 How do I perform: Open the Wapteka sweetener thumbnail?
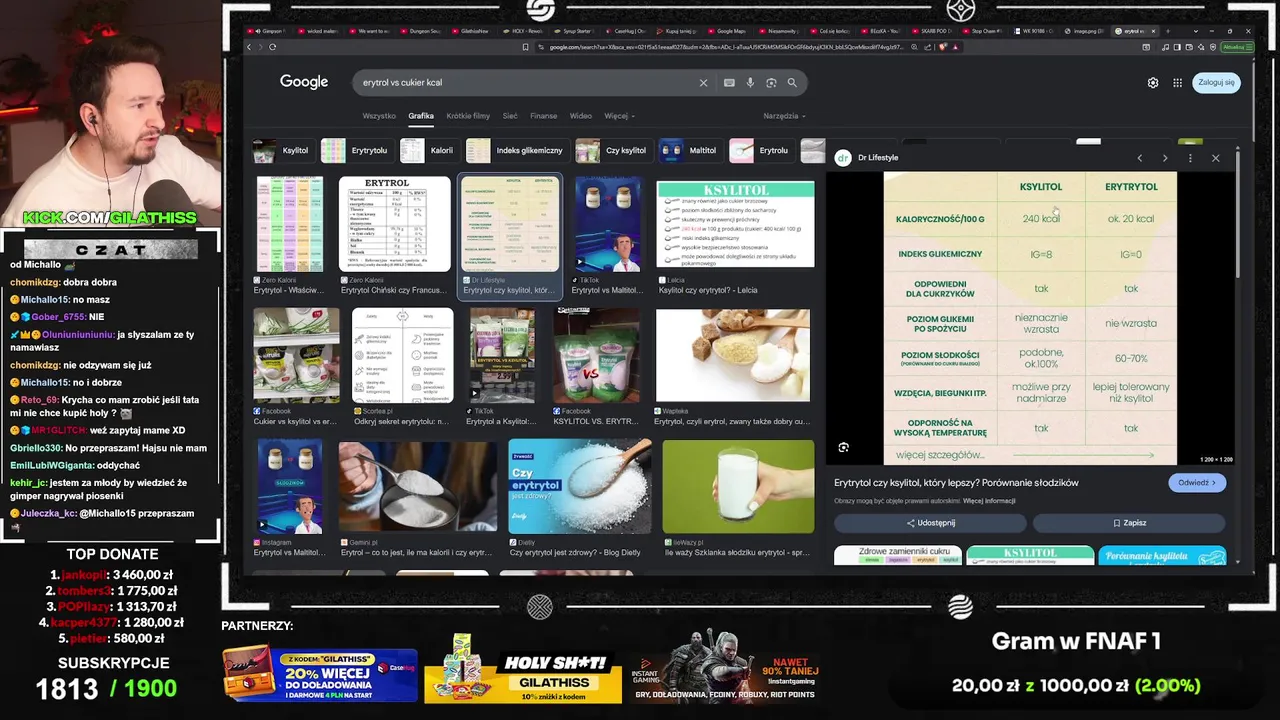733,355
